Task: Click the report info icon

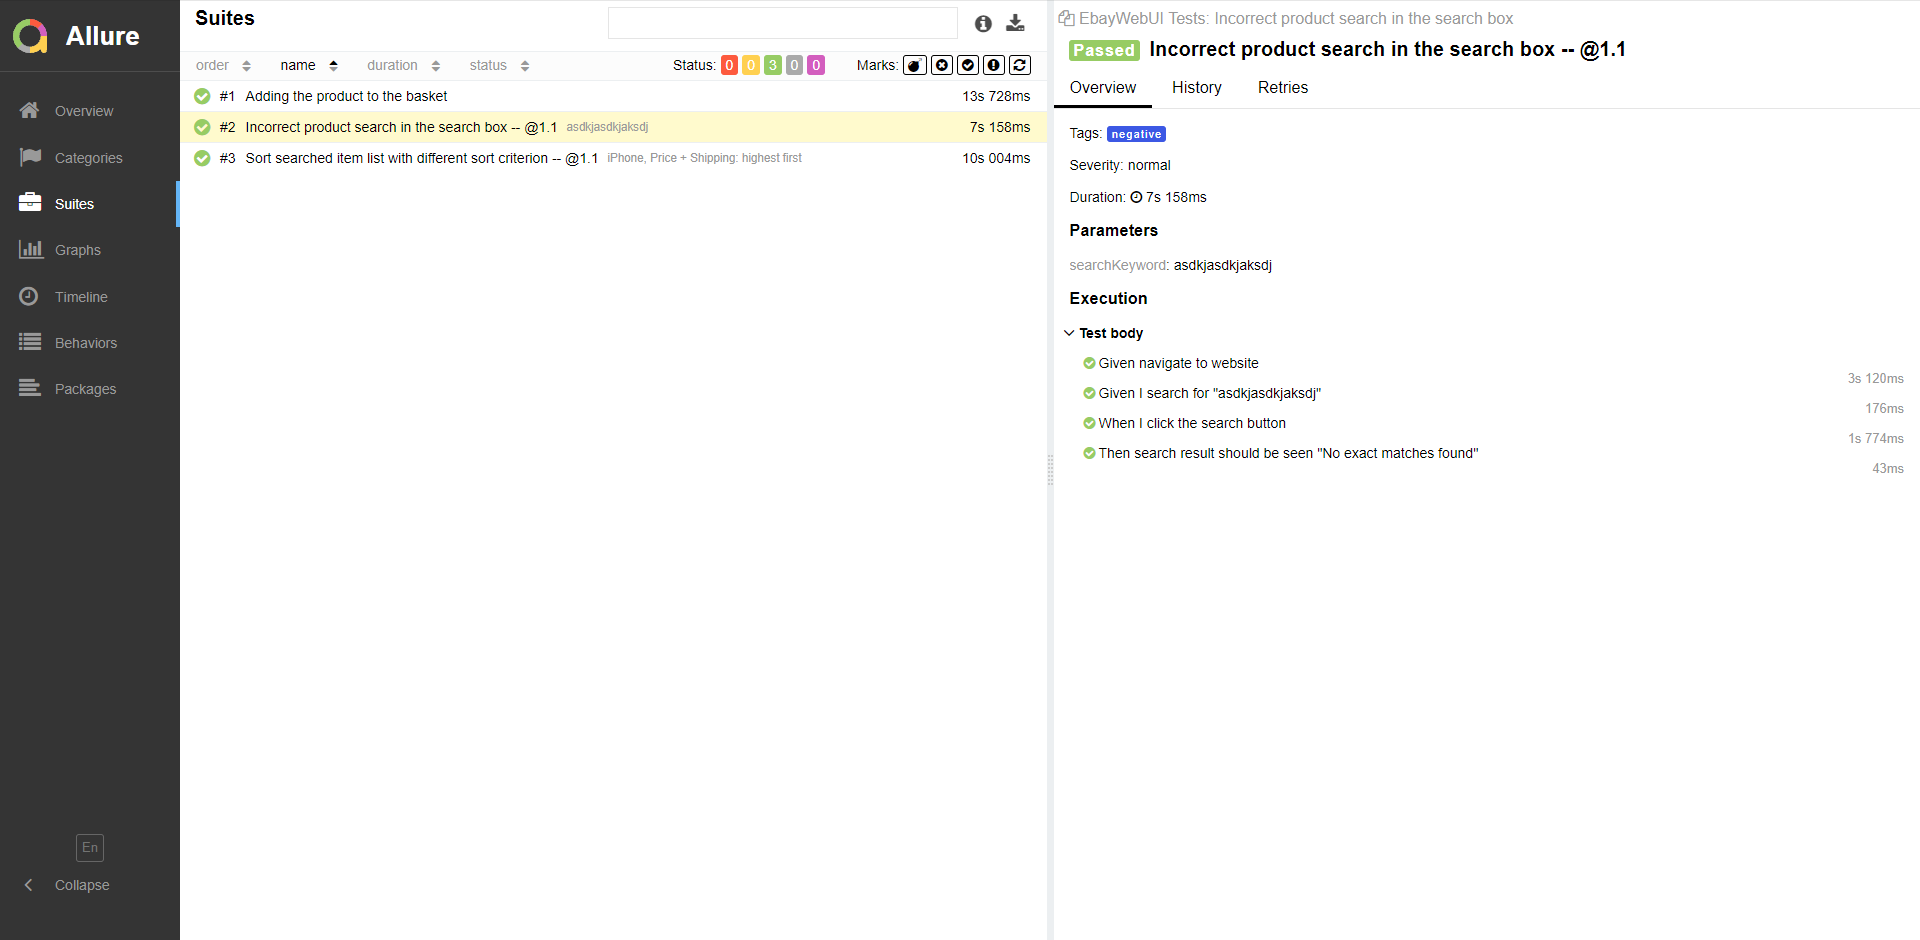Action: (983, 23)
